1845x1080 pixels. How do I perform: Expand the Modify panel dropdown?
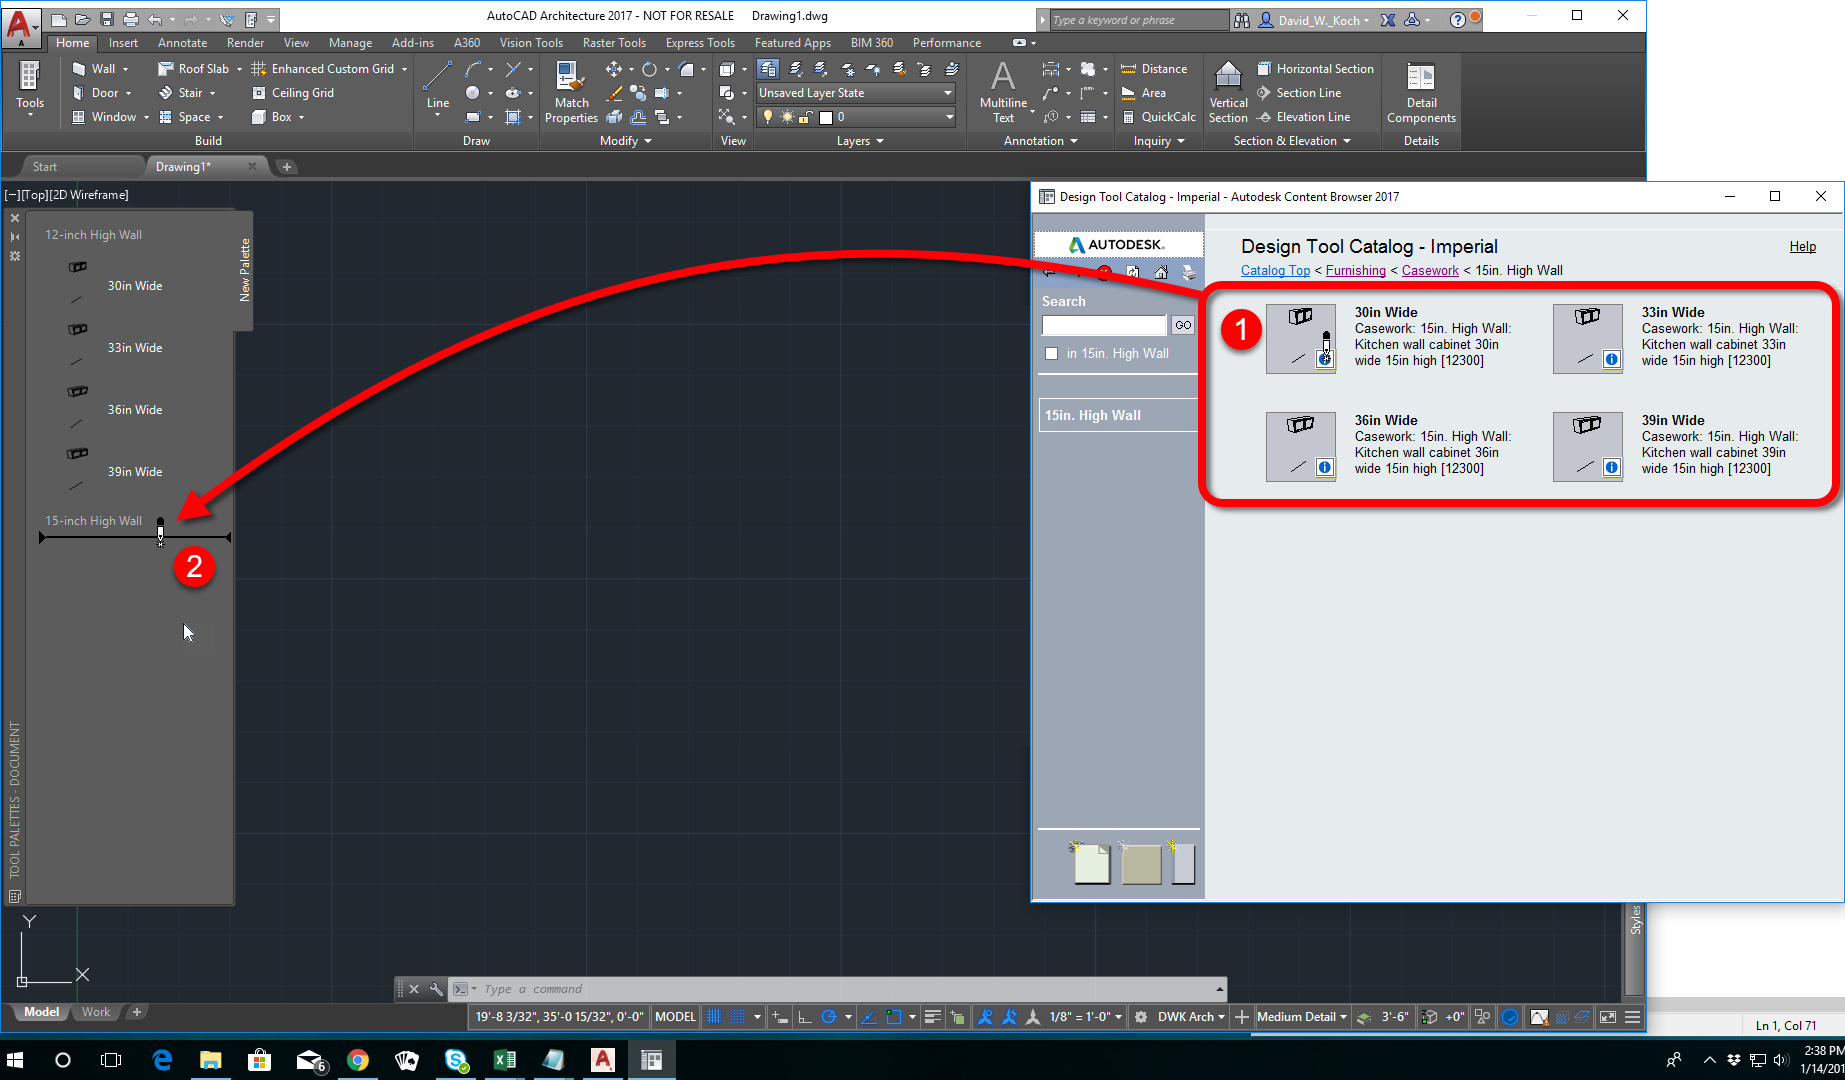(x=626, y=141)
